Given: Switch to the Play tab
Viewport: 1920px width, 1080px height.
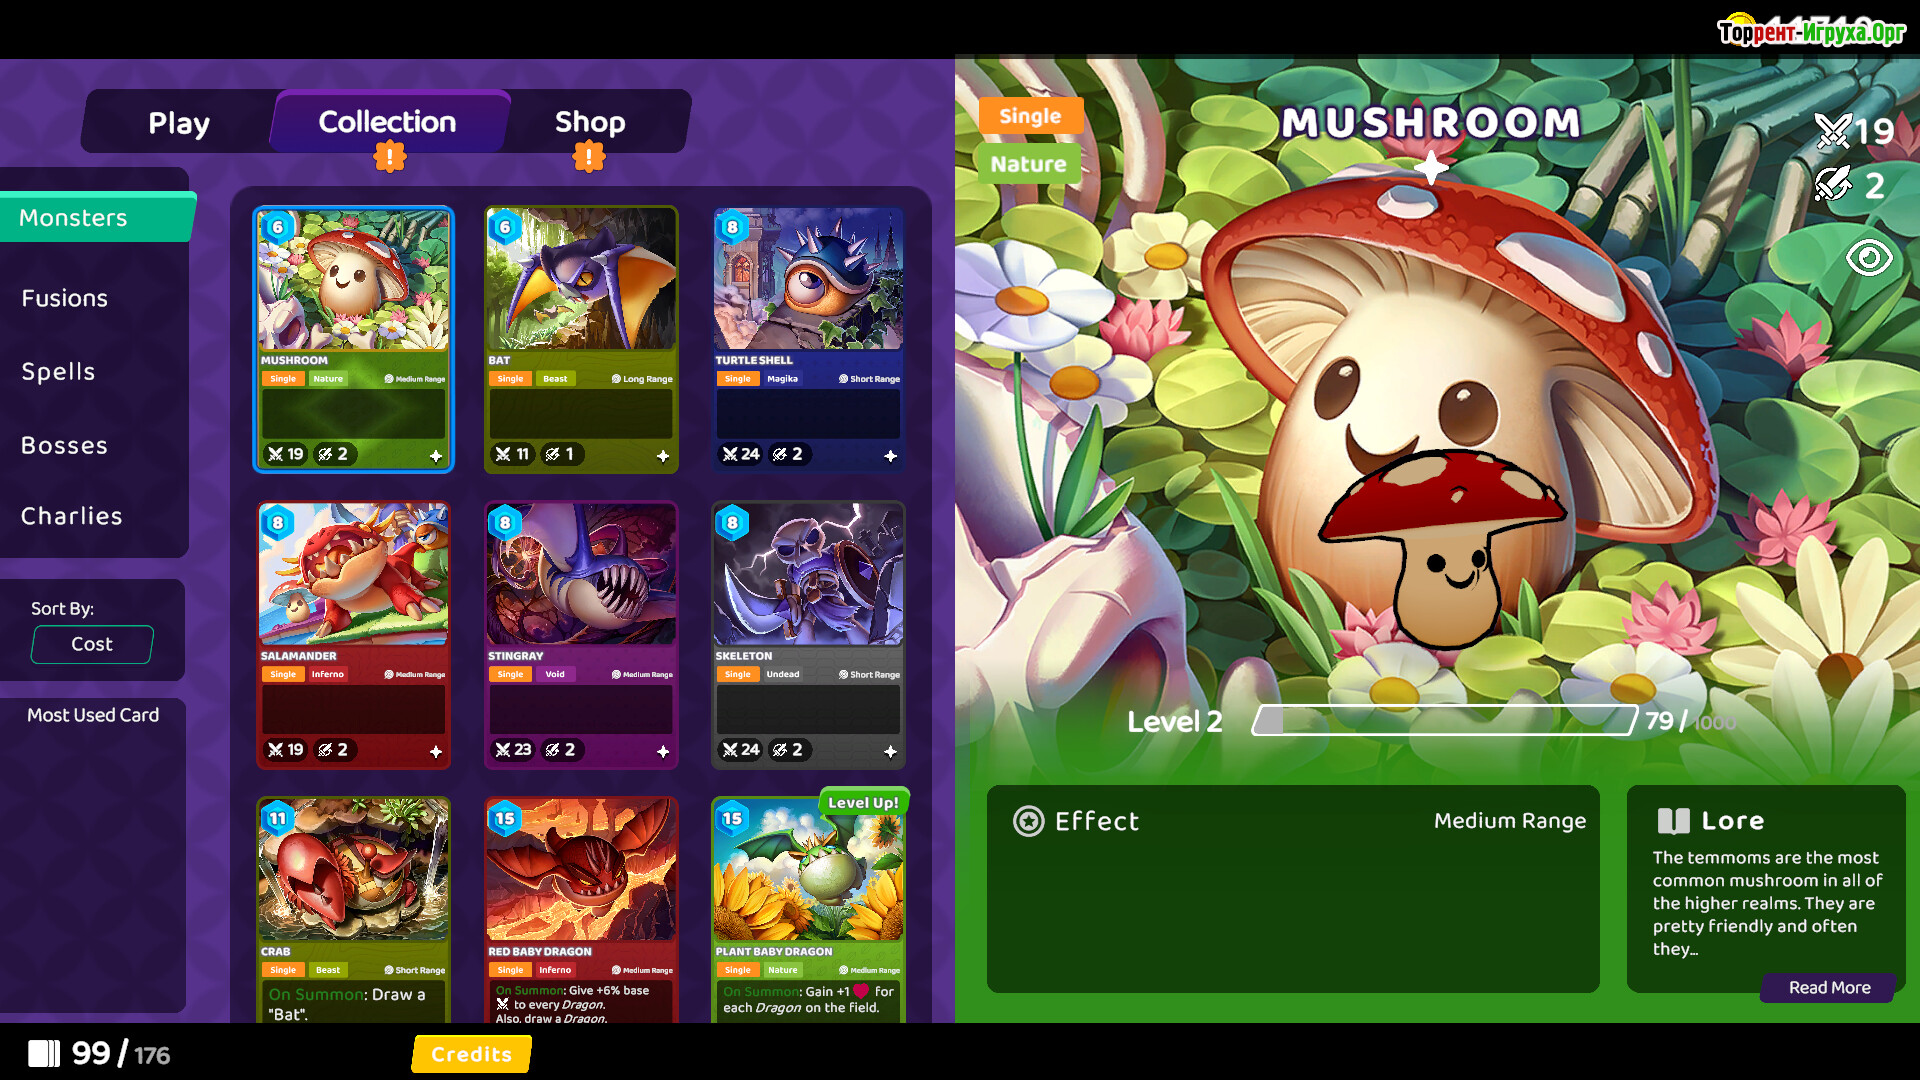Looking at the screenshot, I should [179, 122].
